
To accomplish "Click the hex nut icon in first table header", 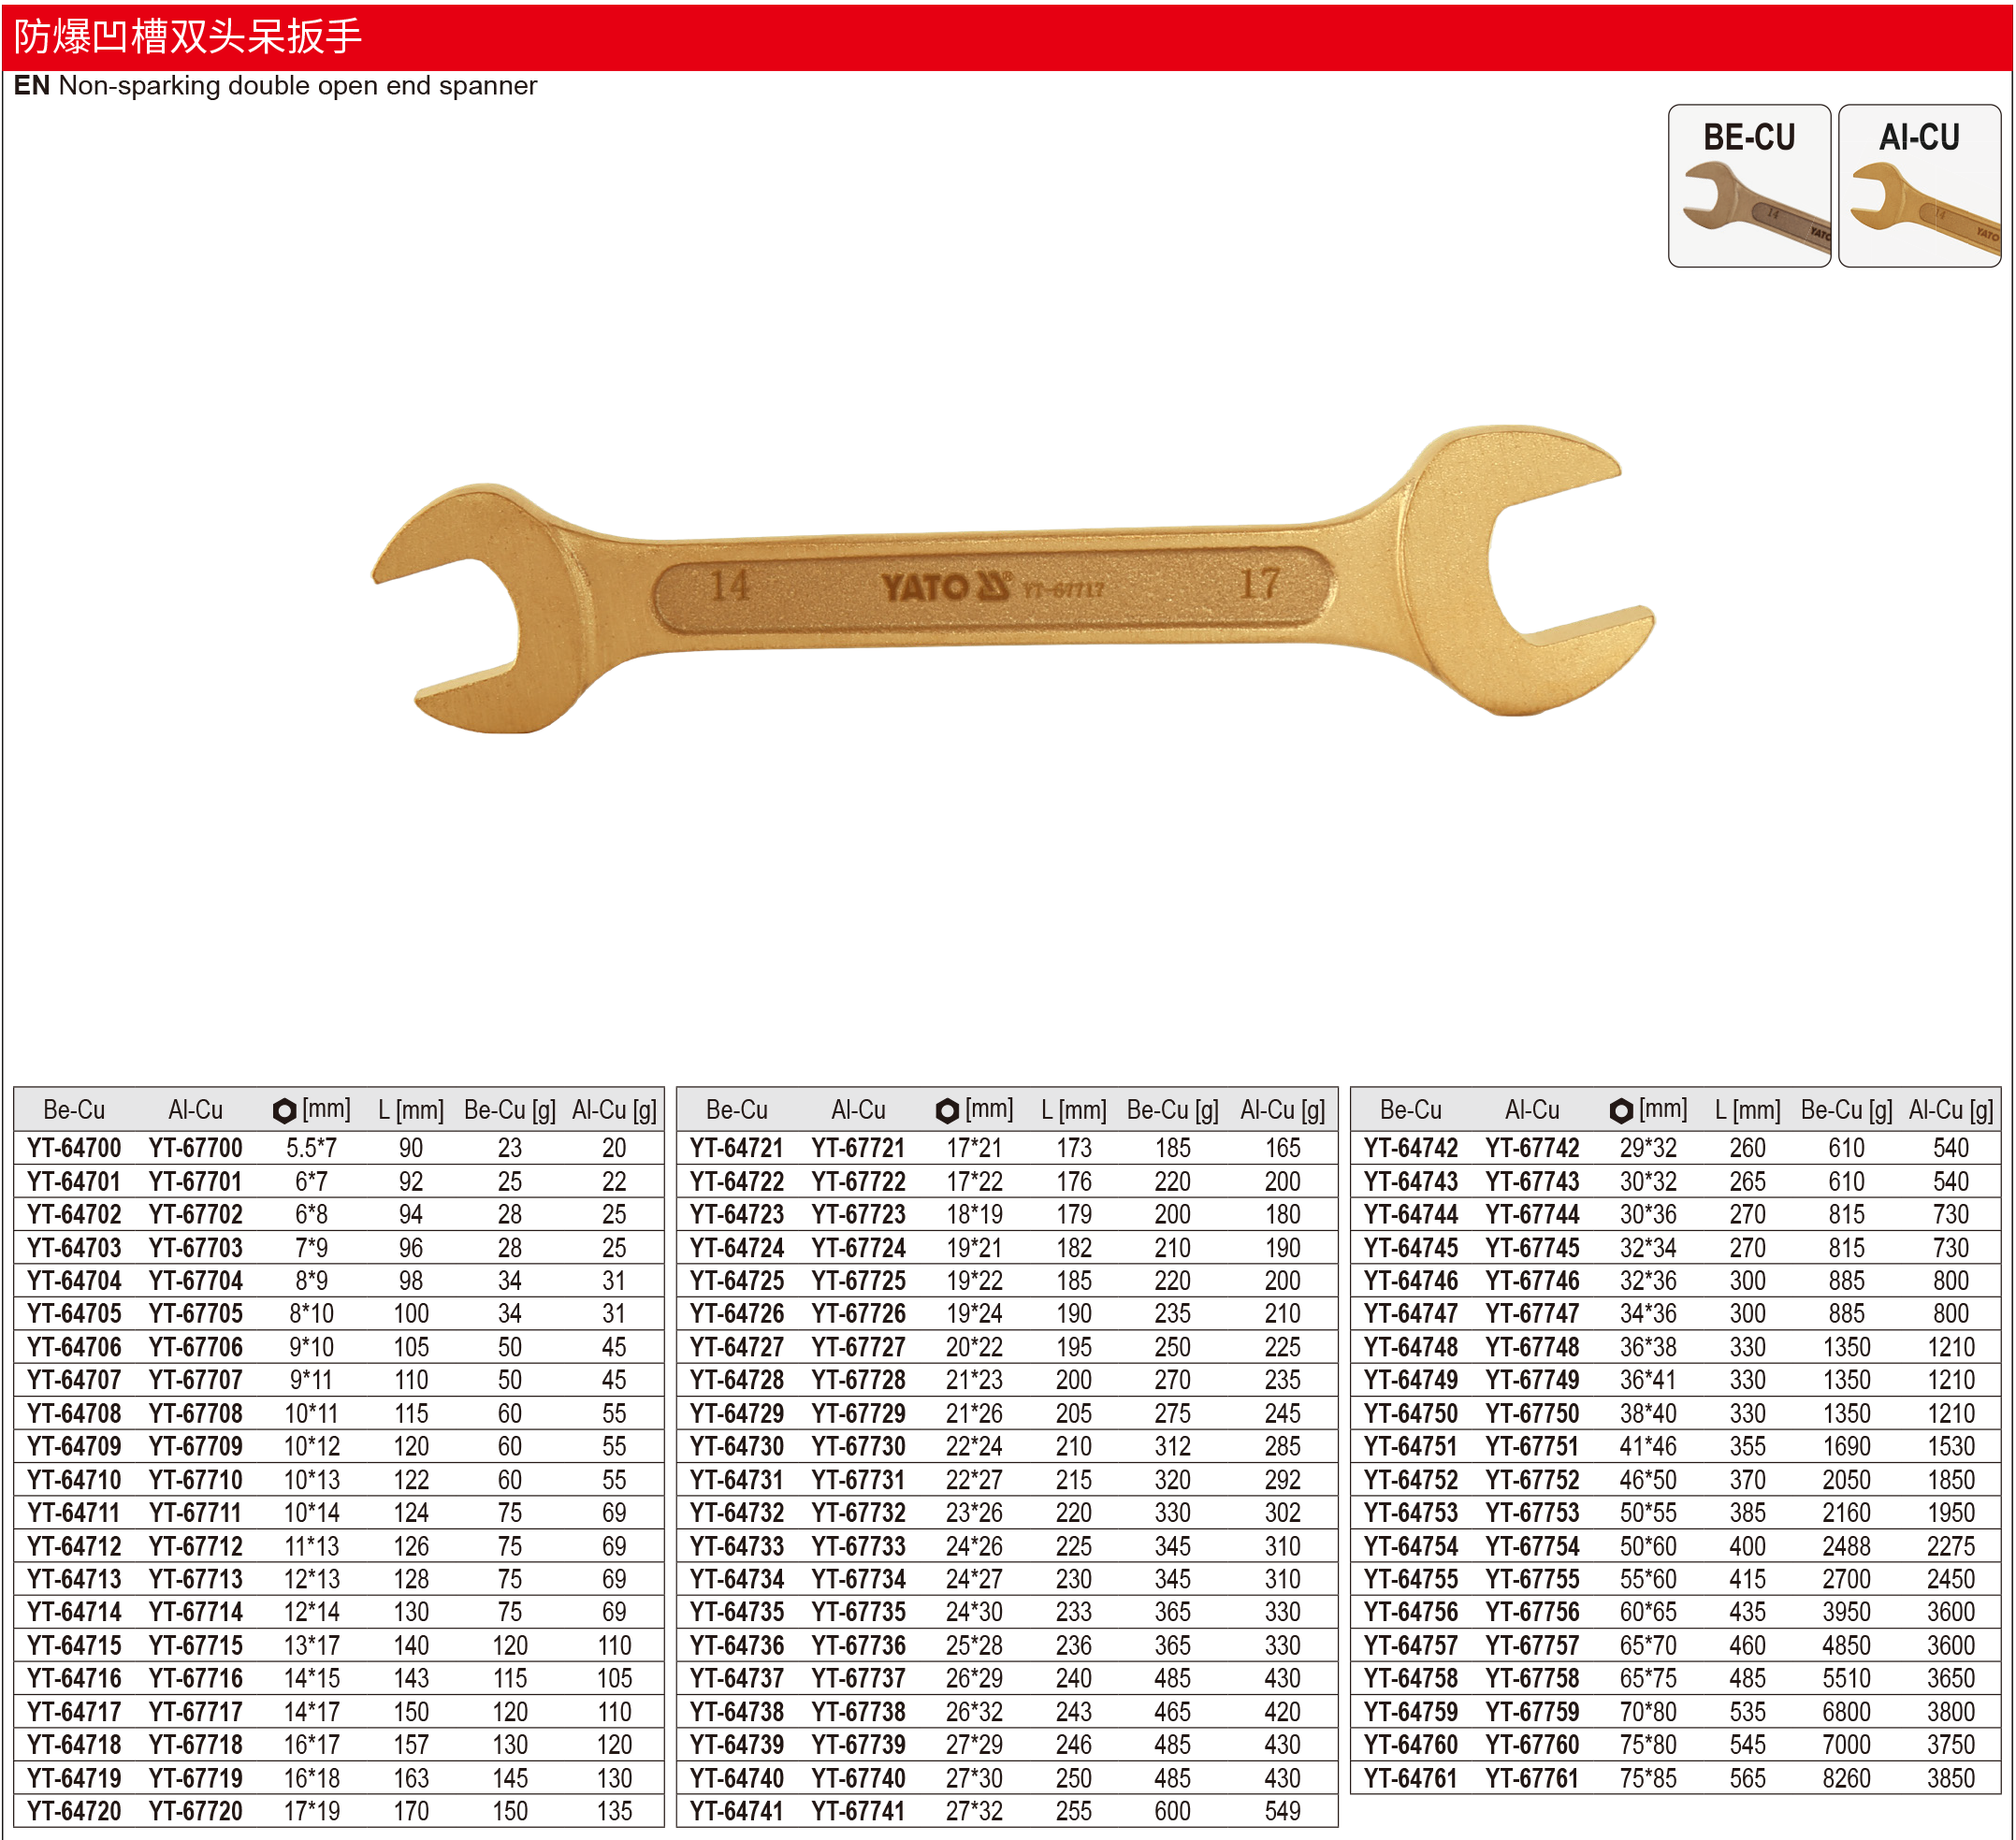I will (x=284, y=1110).
